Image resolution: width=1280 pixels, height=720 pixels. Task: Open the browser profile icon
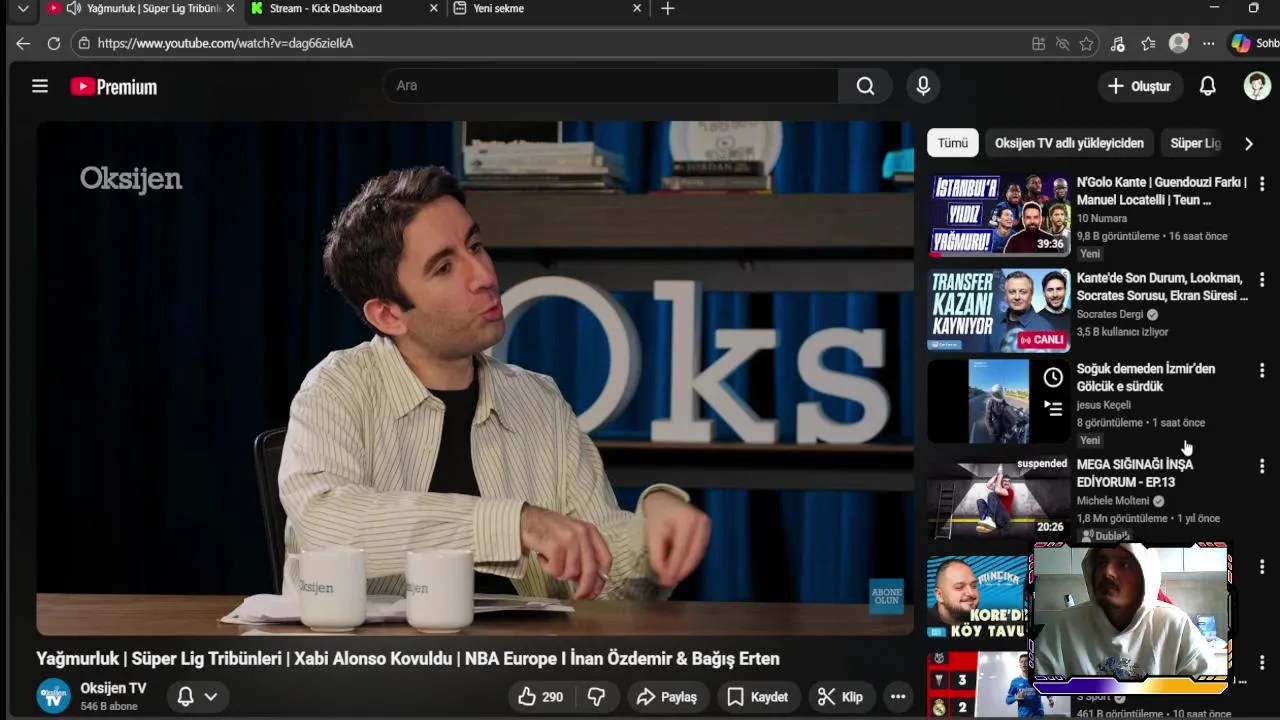(1179, 43)
